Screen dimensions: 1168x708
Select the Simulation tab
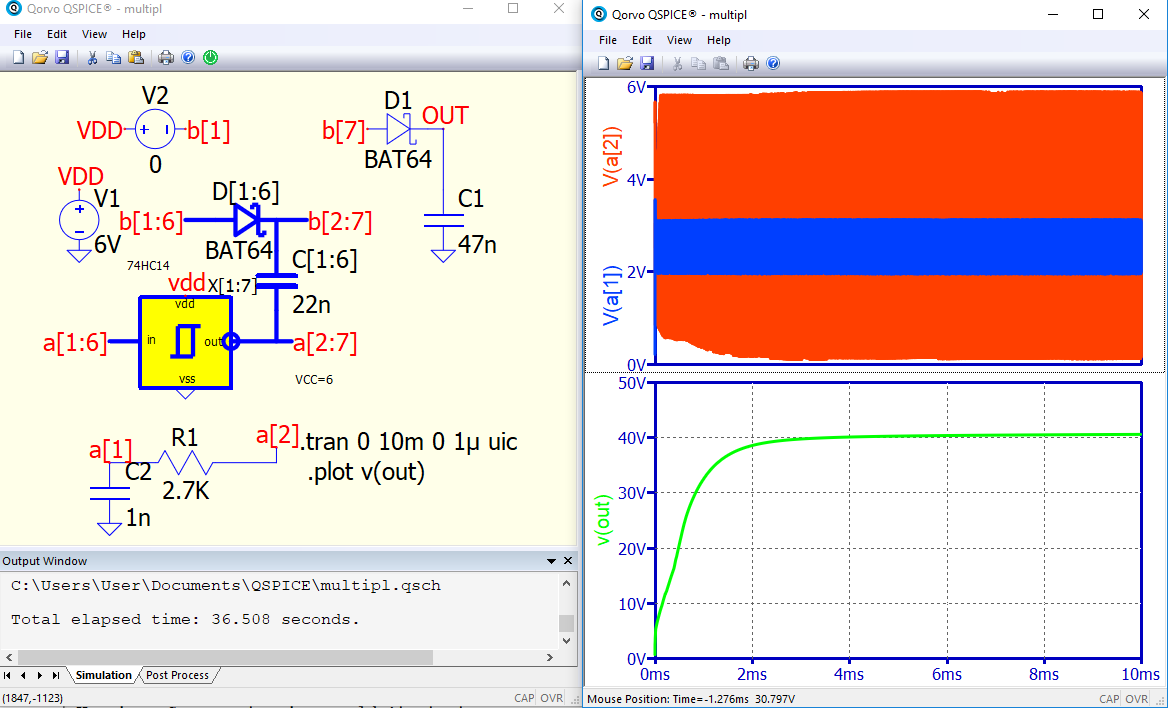[x=104, y=675]
